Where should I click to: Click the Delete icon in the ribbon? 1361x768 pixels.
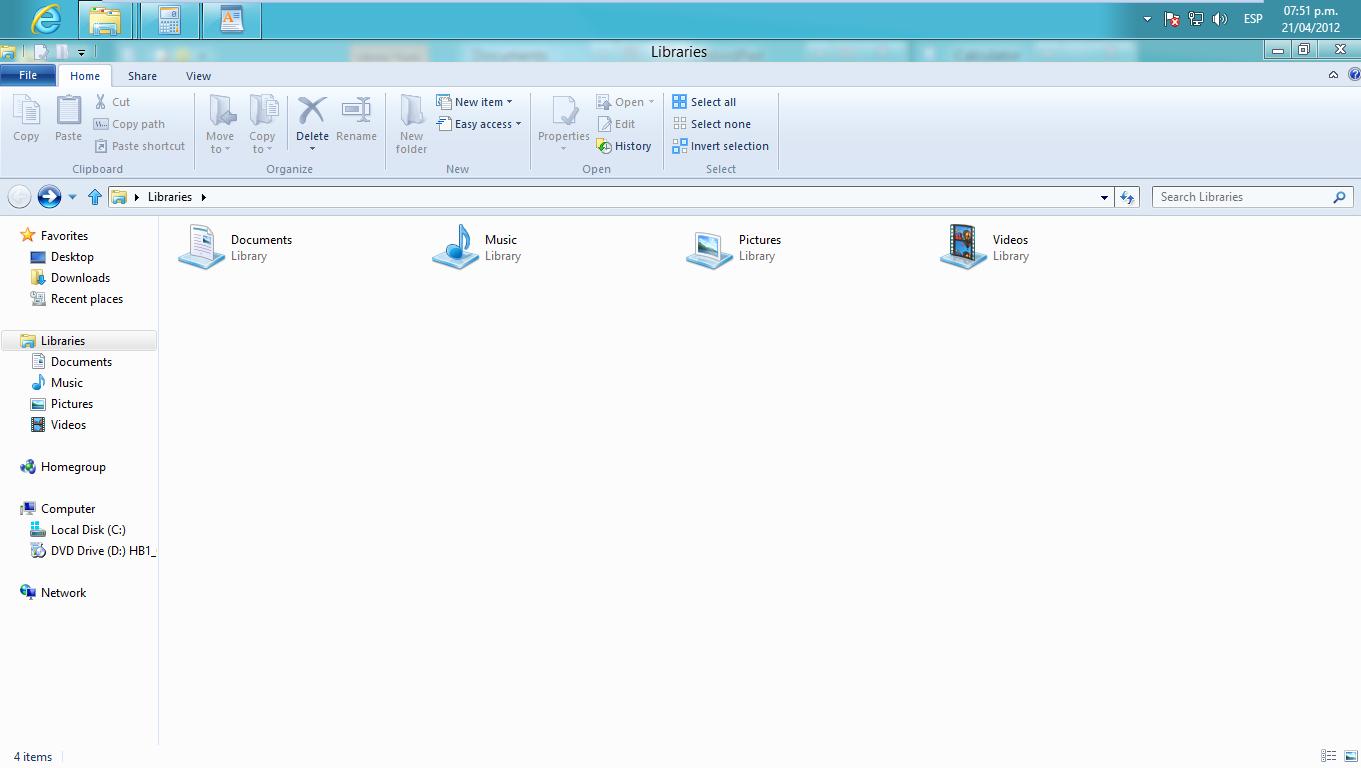pyautogui.click(x=312, y=111)
